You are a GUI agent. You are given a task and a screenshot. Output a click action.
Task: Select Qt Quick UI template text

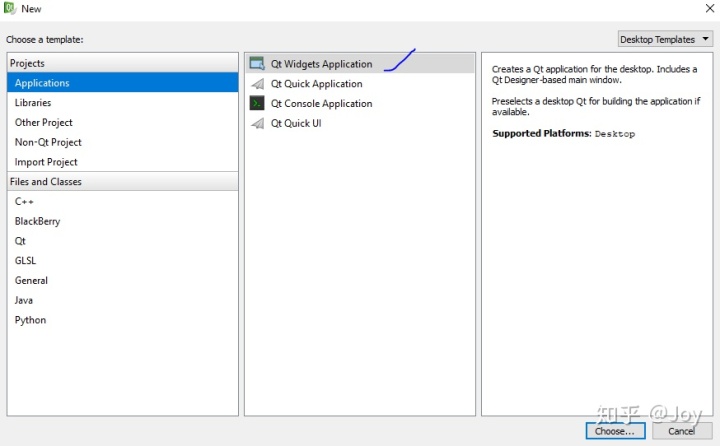coord(296,123)
